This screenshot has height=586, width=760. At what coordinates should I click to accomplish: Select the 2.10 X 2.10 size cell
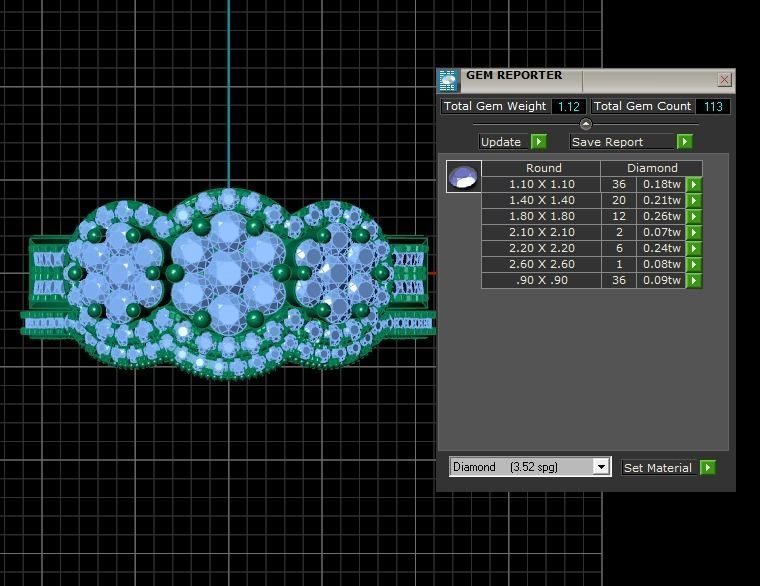[541, 232]
